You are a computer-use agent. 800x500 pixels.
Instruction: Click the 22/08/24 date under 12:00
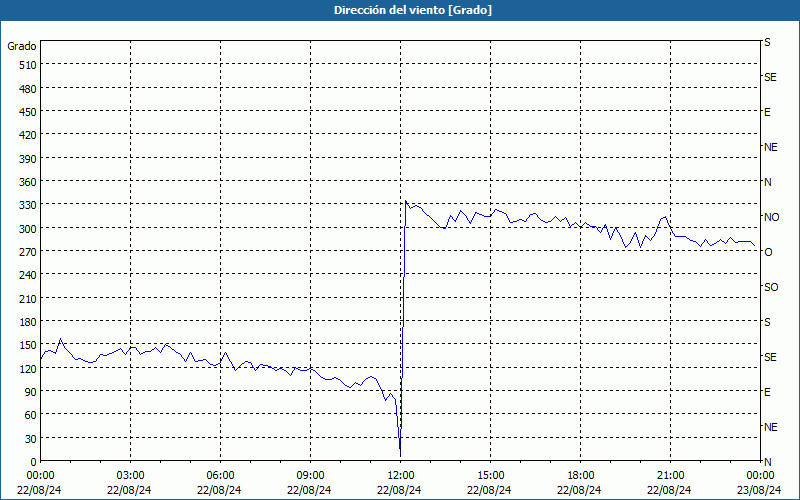click(399, 490)
